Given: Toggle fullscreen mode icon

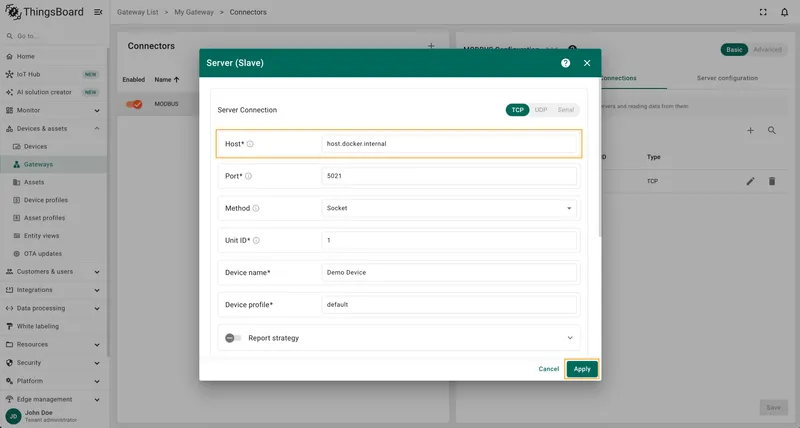Looking at the screenshot, I should [x=763, y=12].
